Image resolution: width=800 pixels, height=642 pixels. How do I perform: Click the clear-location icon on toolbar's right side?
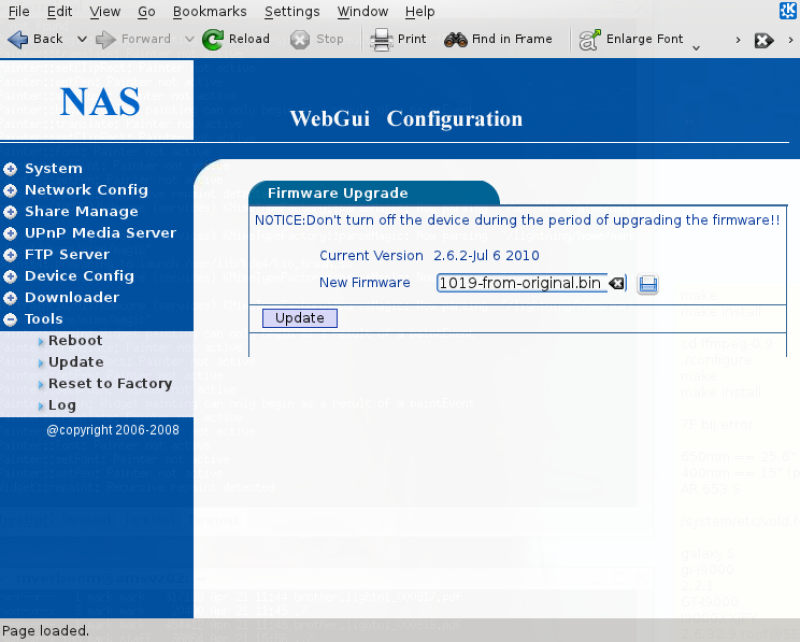point(764,40)
